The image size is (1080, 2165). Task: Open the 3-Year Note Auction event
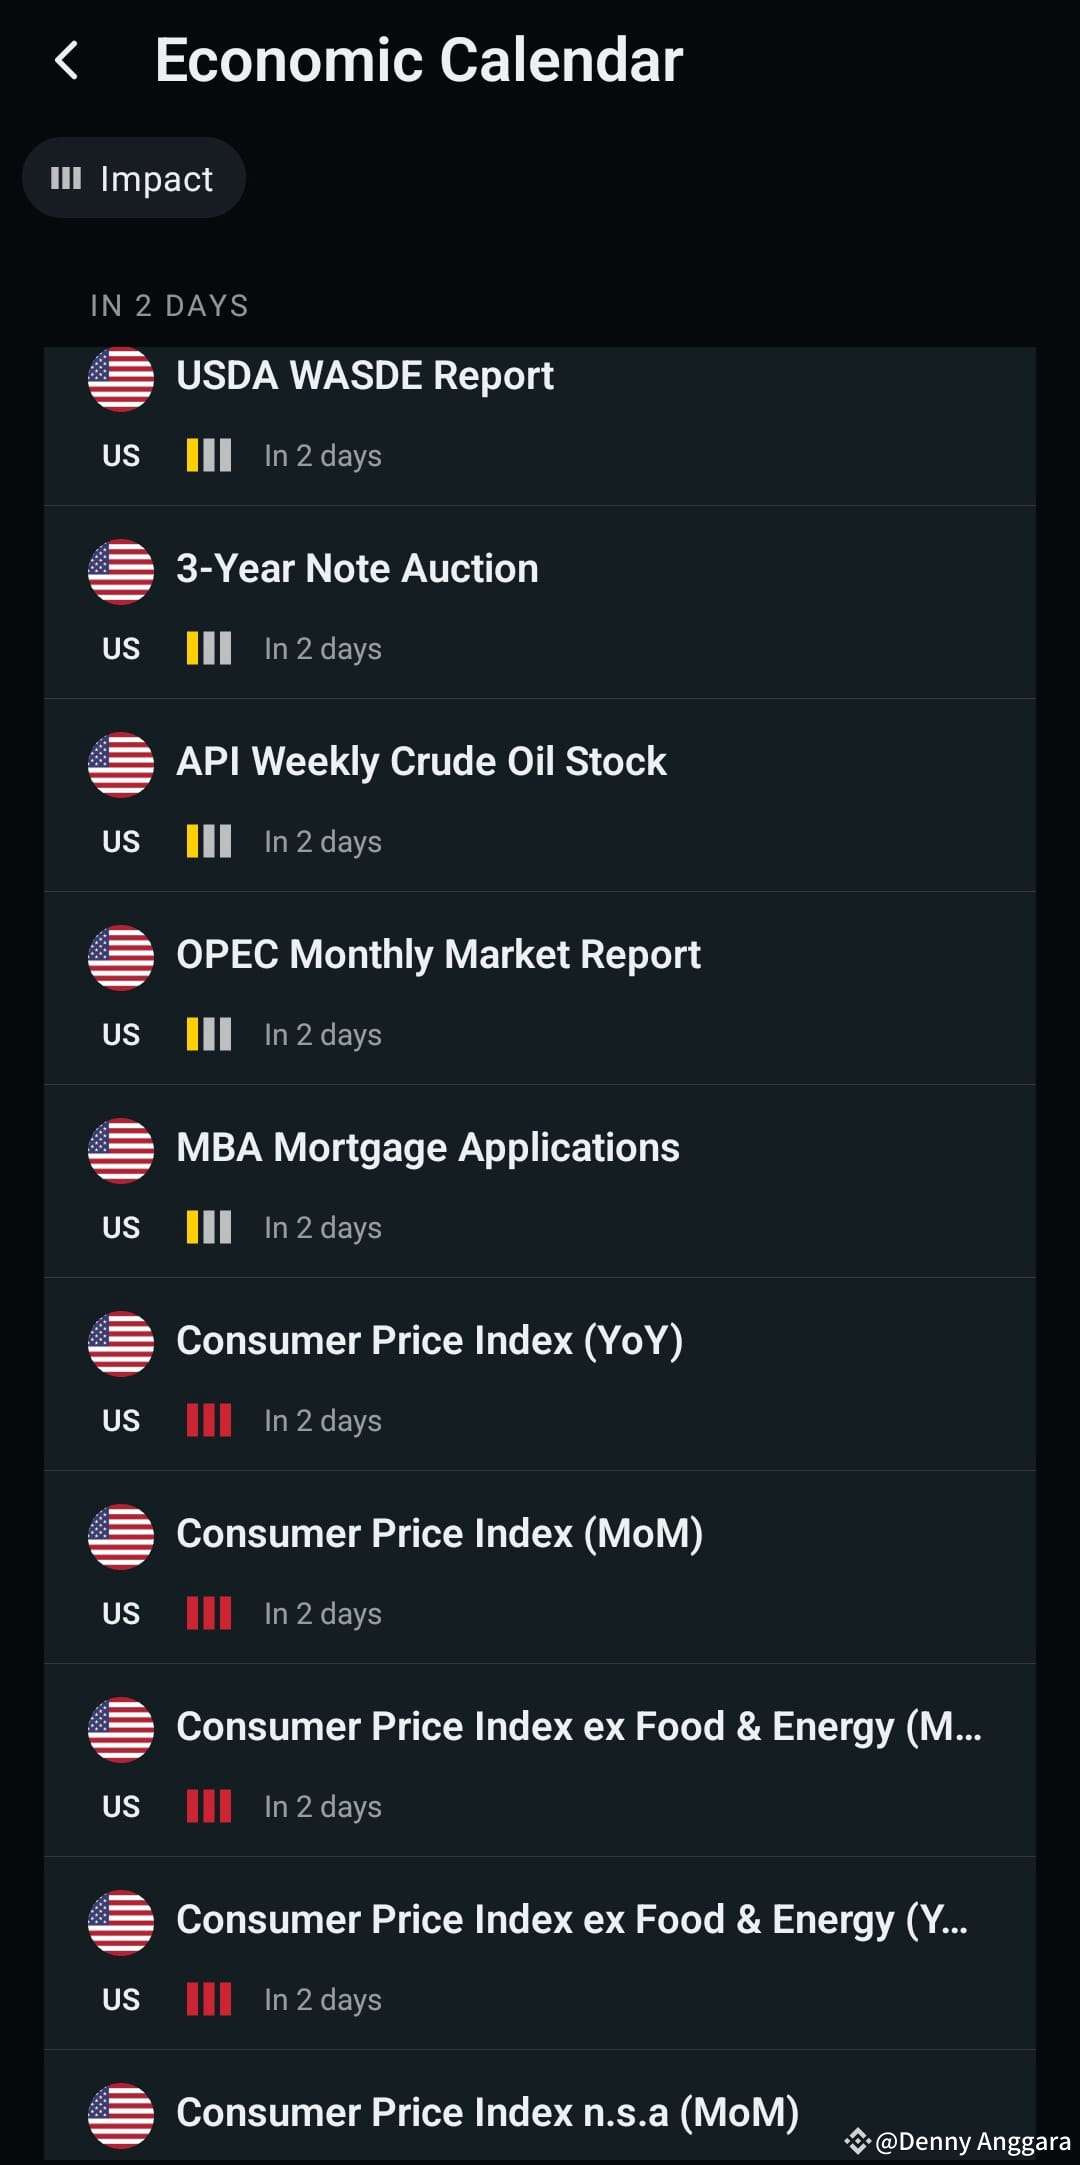pos(540,602)
